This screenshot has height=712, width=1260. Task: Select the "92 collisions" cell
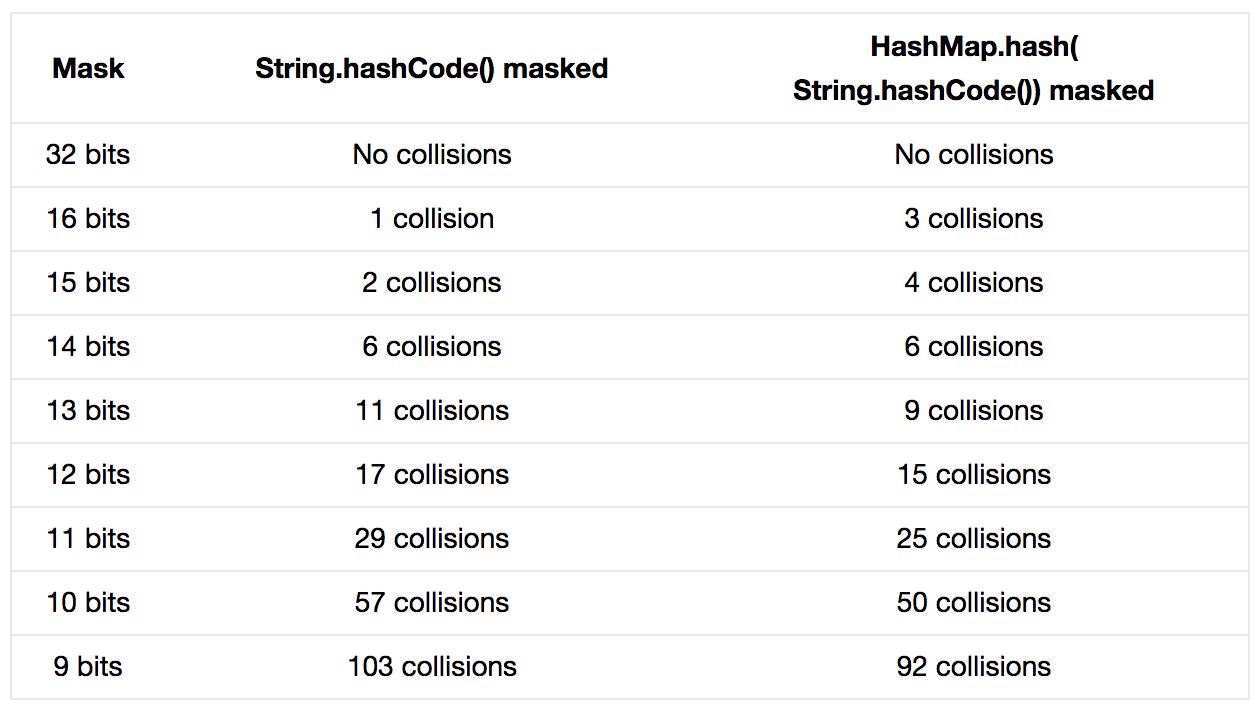click(x=973, y=667)
